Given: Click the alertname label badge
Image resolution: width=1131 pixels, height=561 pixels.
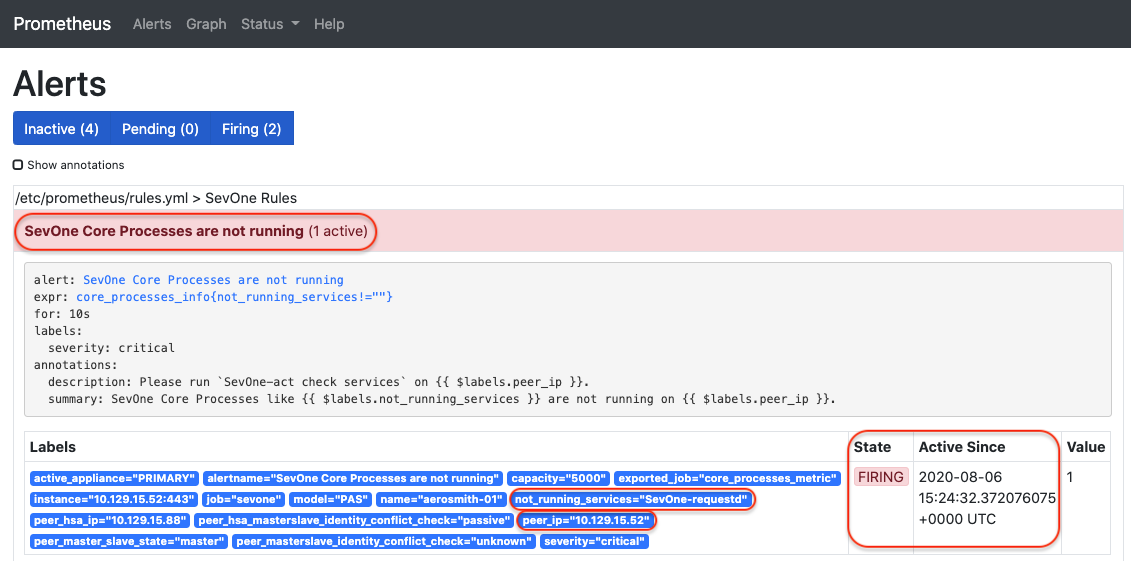Looking at the screenshot, I should pyautogui.click(x=353, y=478).
